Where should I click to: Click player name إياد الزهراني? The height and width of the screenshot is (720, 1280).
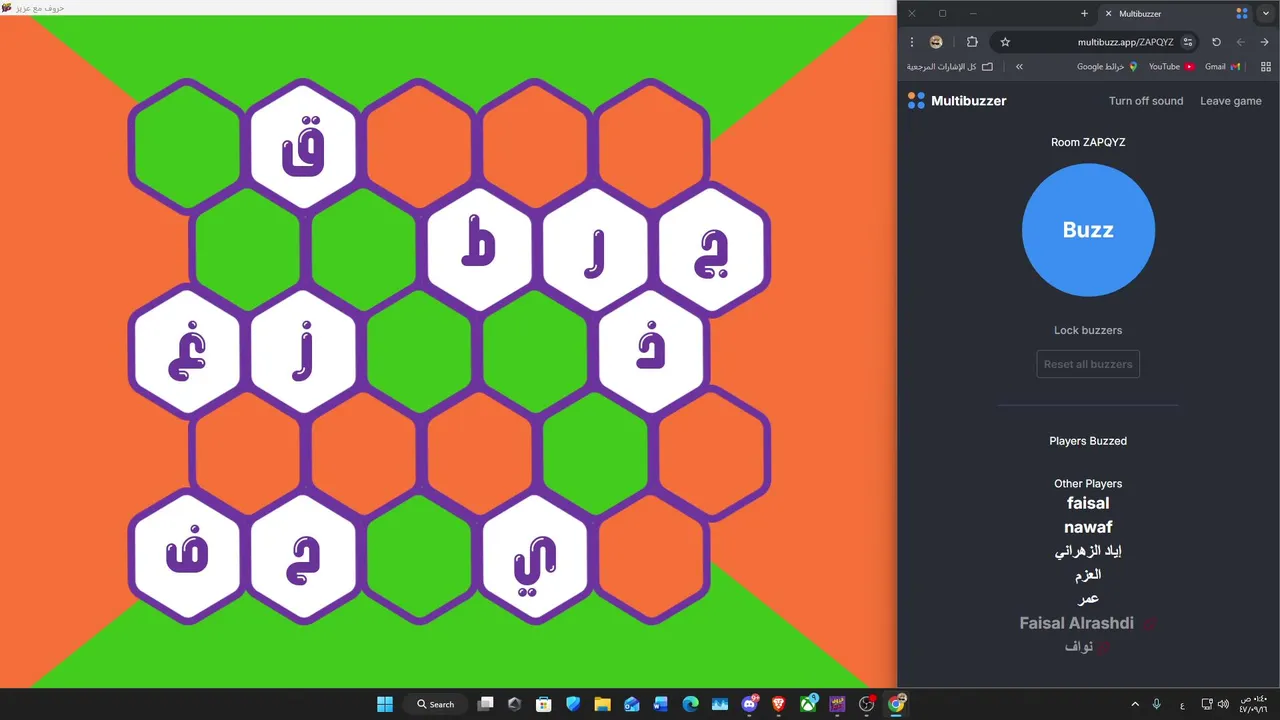pos(1088,551)
